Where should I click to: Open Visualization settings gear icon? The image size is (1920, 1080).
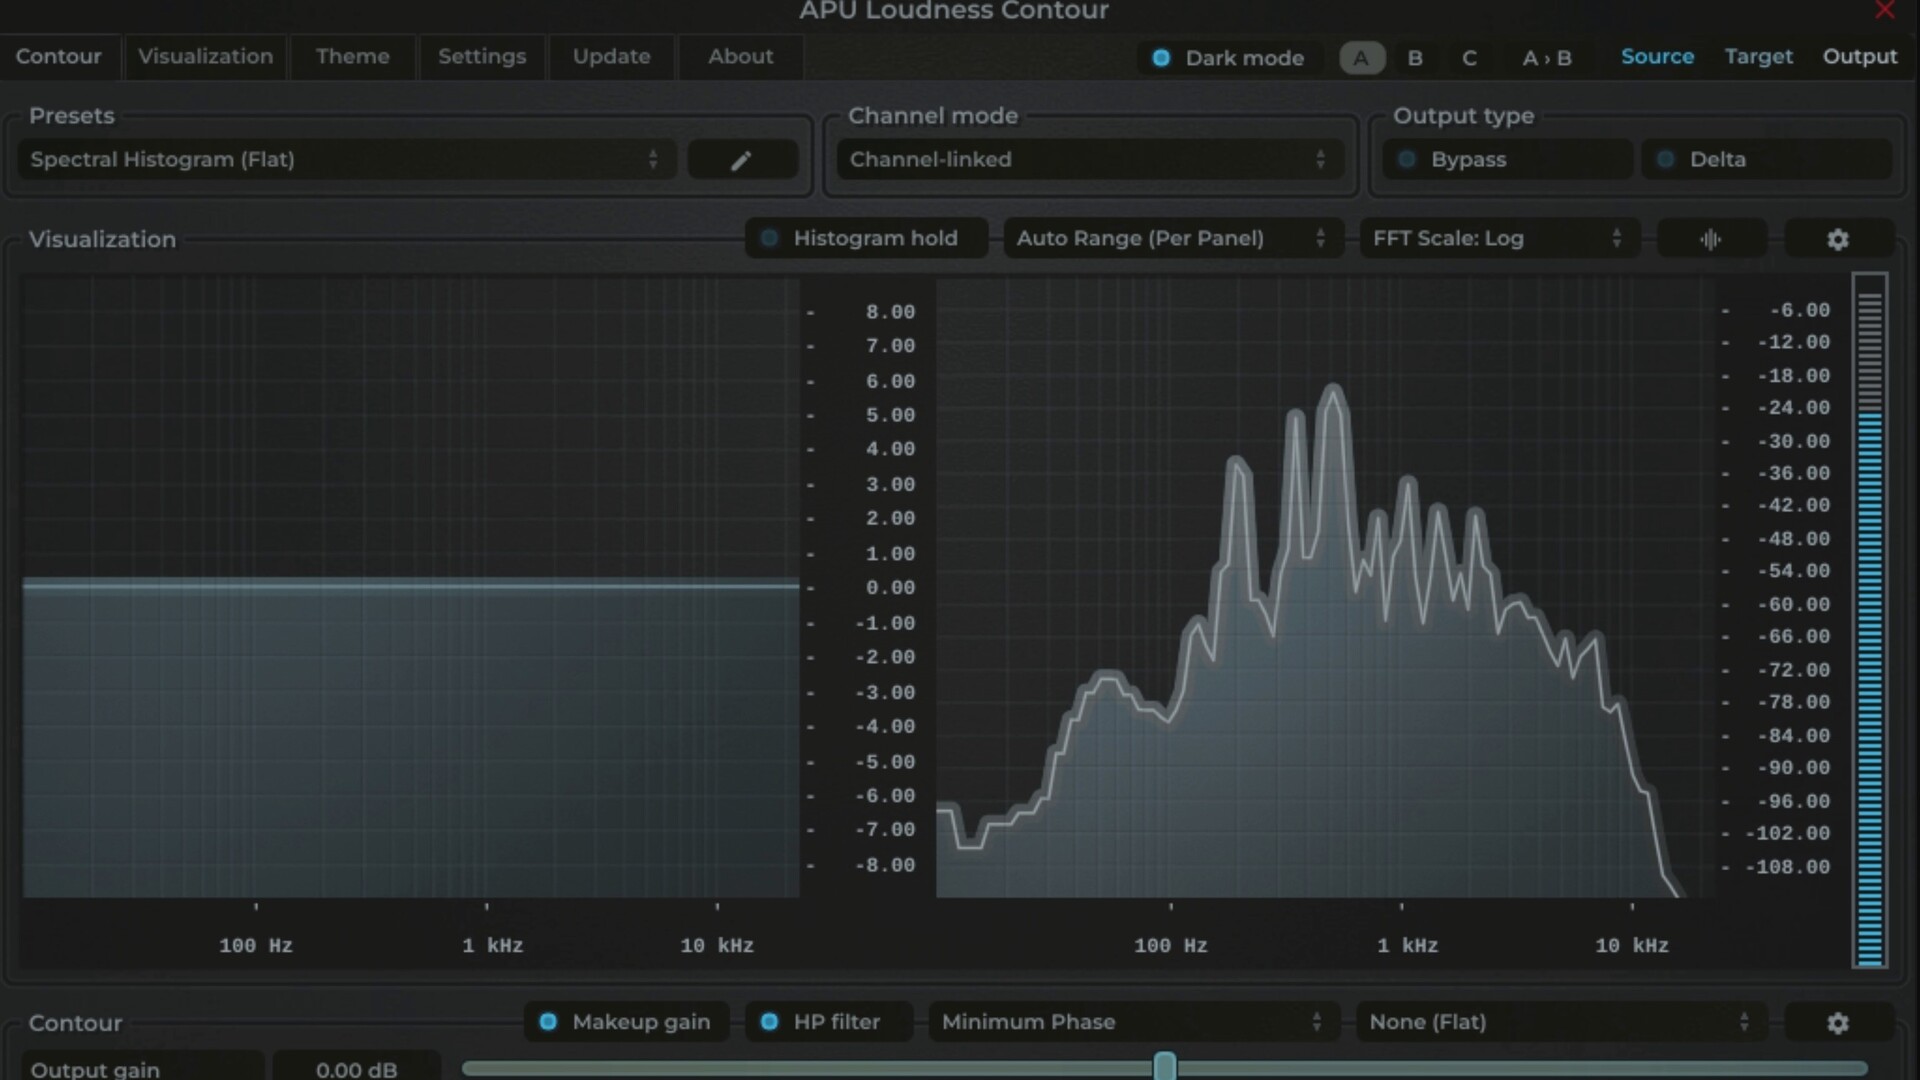[x=1838, y=239]
